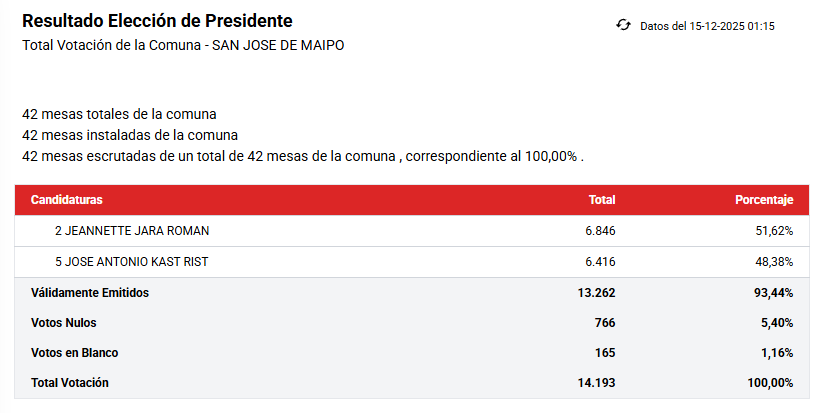This screenshot has height=413, width=829.
Task: Click the Votos Nulos row label
Action: 64,323
